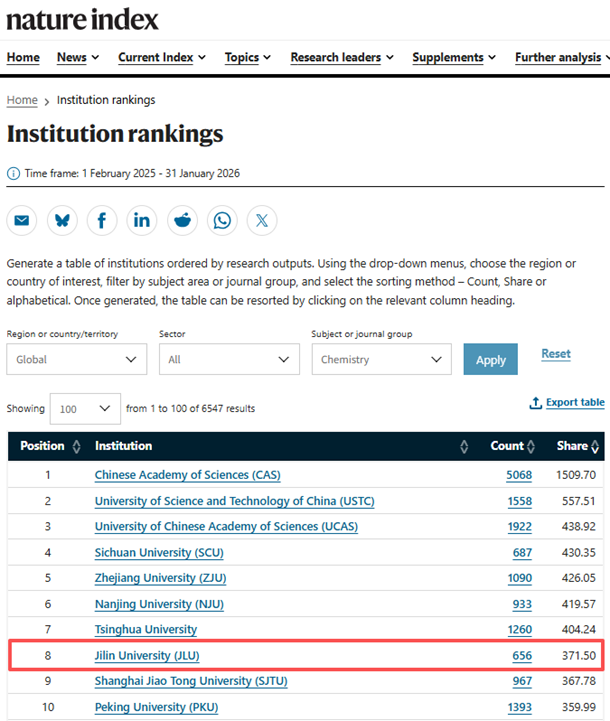Click count 1260 for Tsinghua University
Screen dimensions: 610x721
pyautogui.click(x=520, y=629)
